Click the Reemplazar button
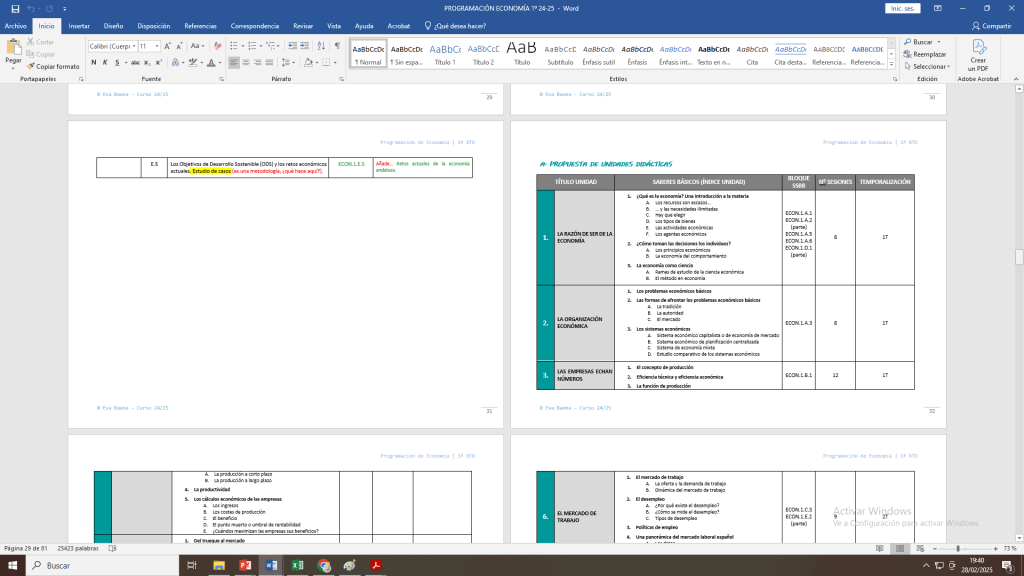Image resolution: width=1024 pixels, height=576 pixels. tap(924, 54)
